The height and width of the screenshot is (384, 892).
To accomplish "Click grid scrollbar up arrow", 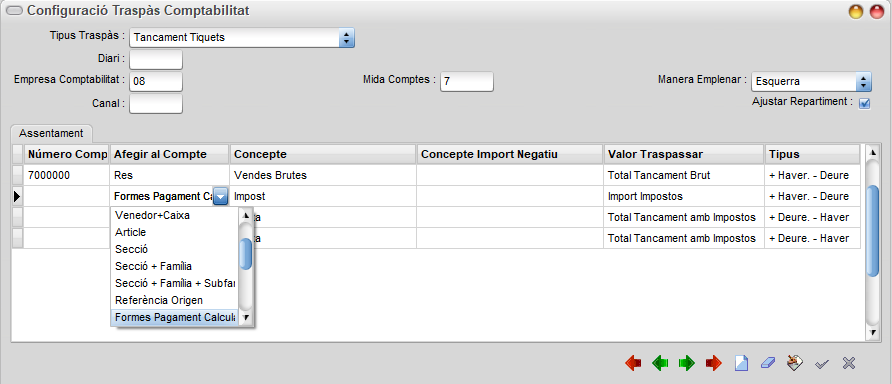I will click(x=872, y=152).
